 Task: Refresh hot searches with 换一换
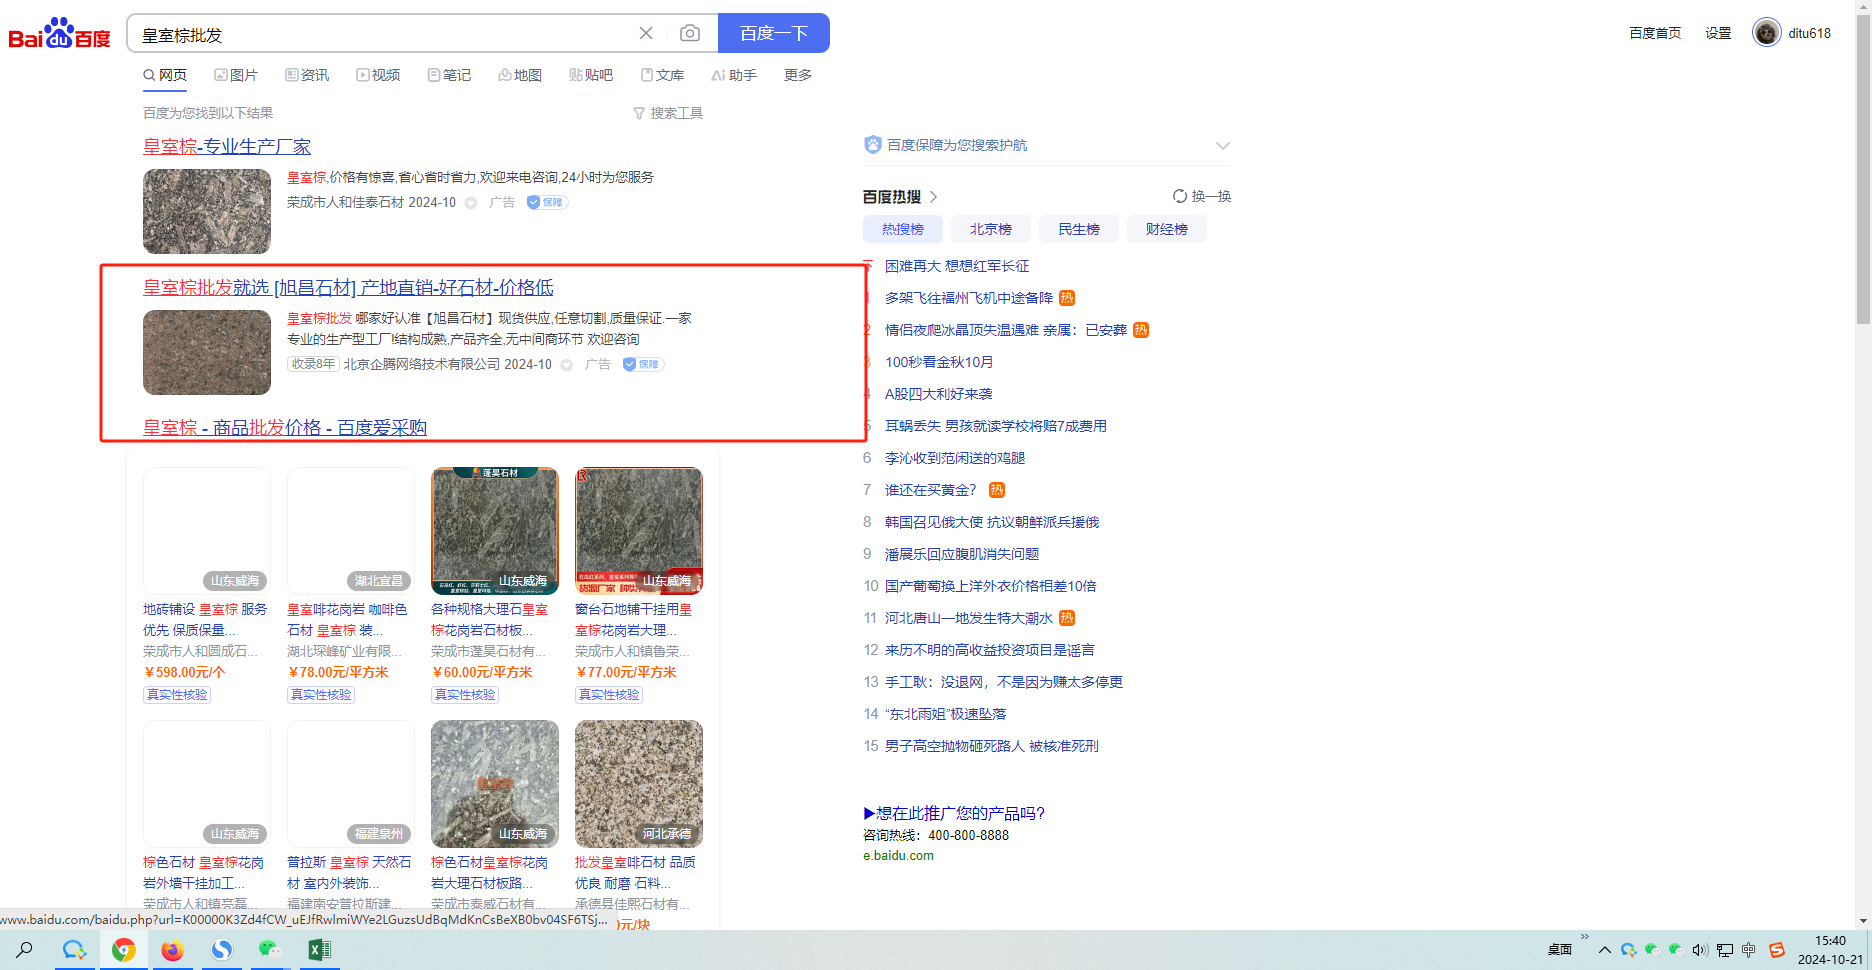(x=1202, y=197)
